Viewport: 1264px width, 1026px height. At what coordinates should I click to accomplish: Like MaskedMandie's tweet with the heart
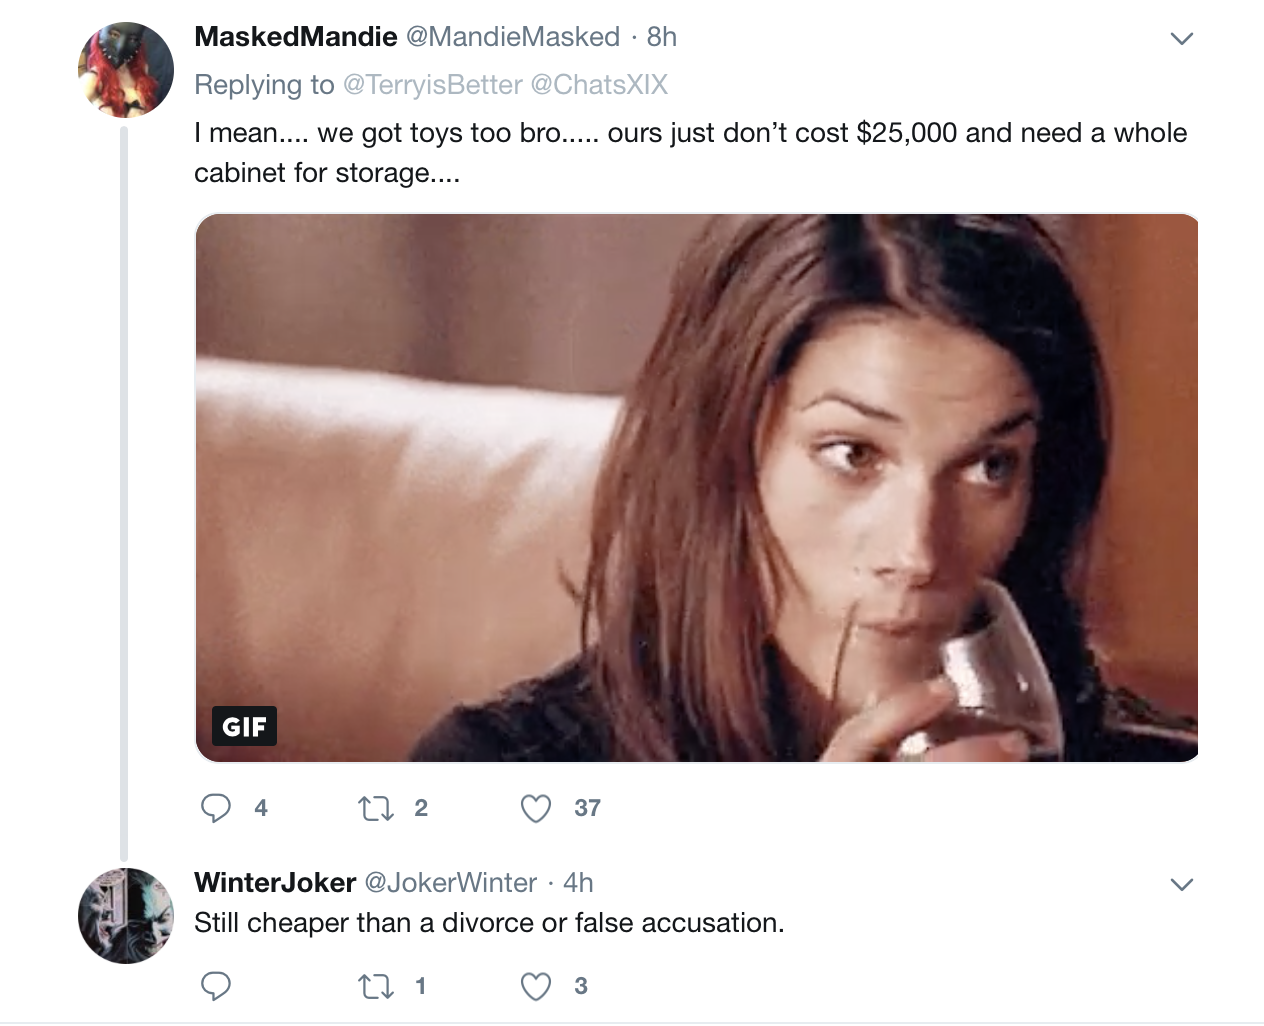536,808
